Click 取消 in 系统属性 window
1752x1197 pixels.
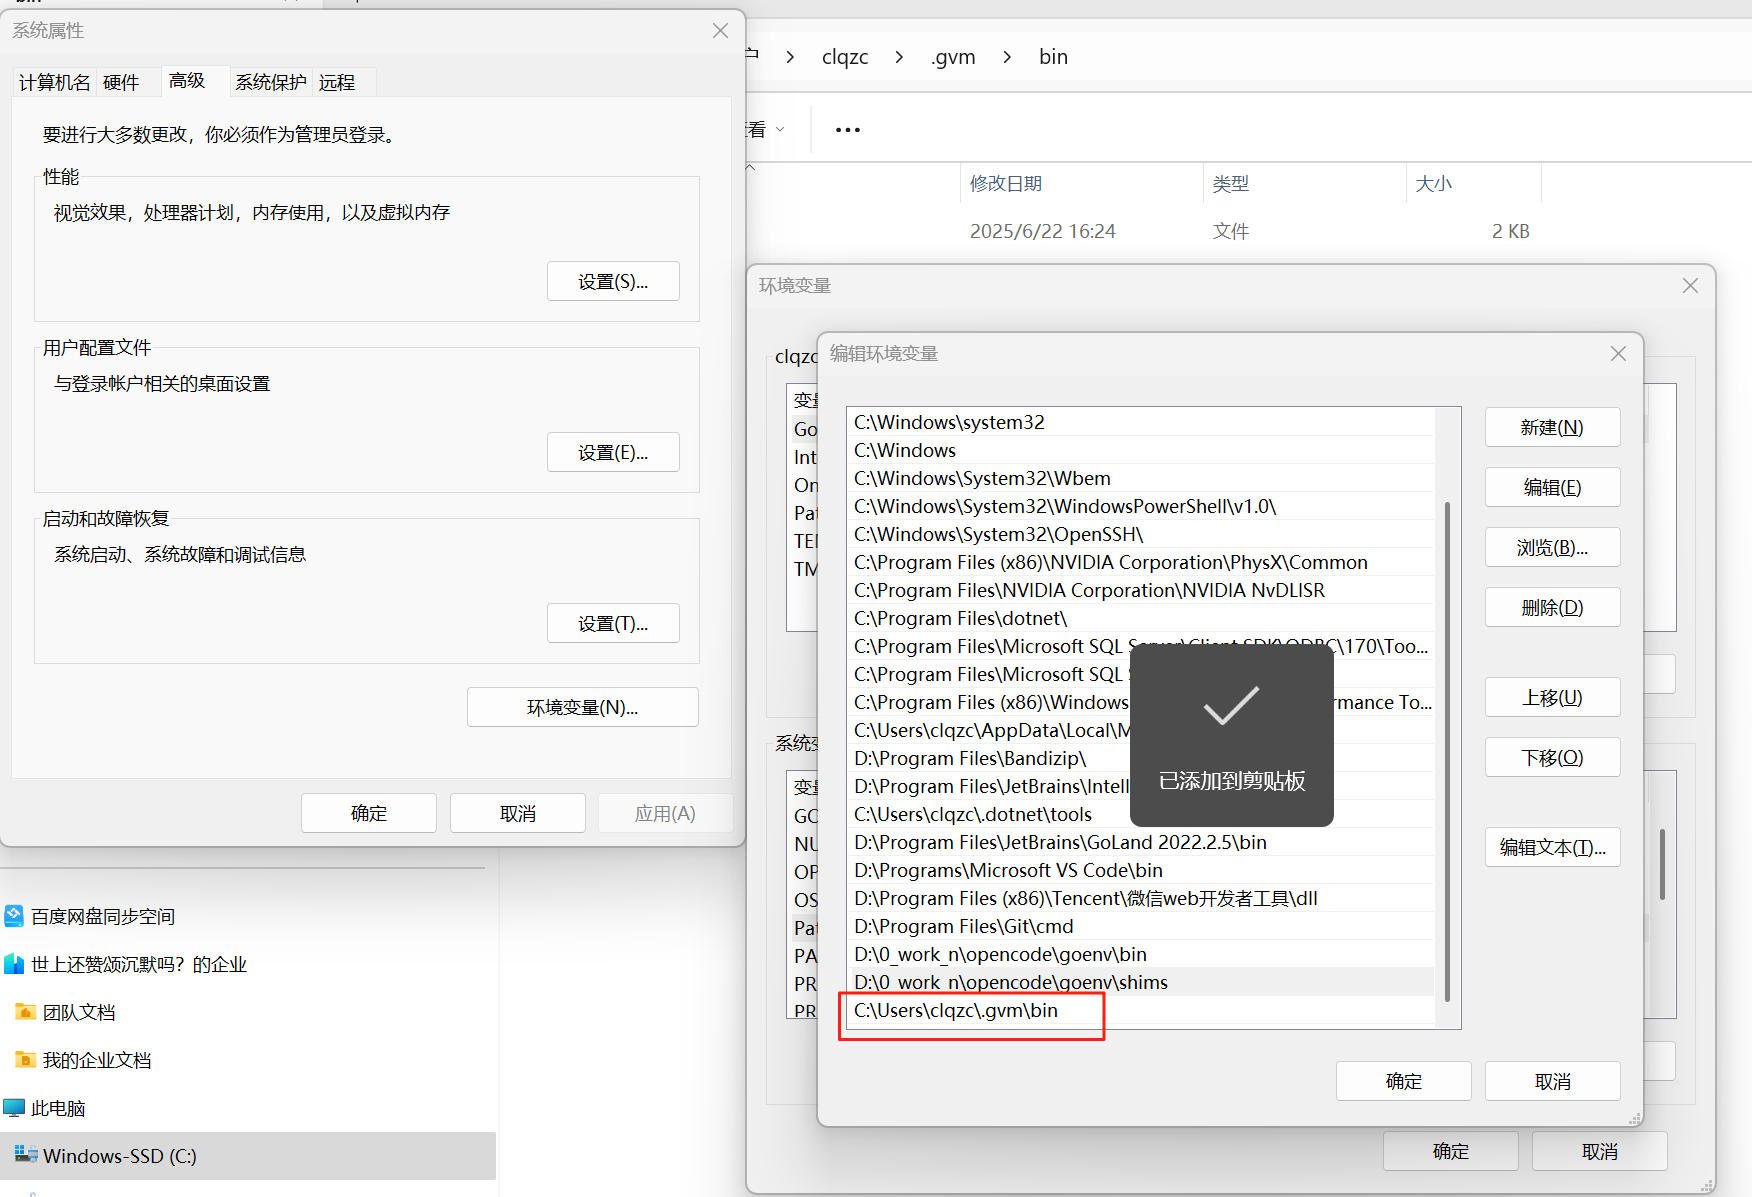[517, 813]
